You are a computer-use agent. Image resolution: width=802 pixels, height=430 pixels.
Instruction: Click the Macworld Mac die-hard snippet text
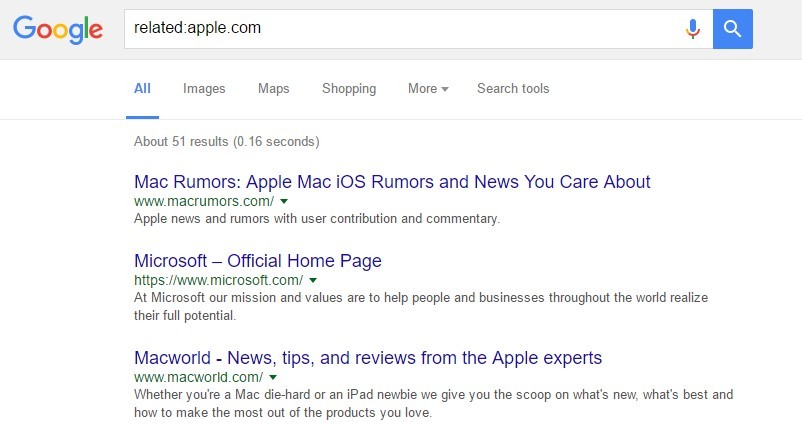(x=433, y=403)
